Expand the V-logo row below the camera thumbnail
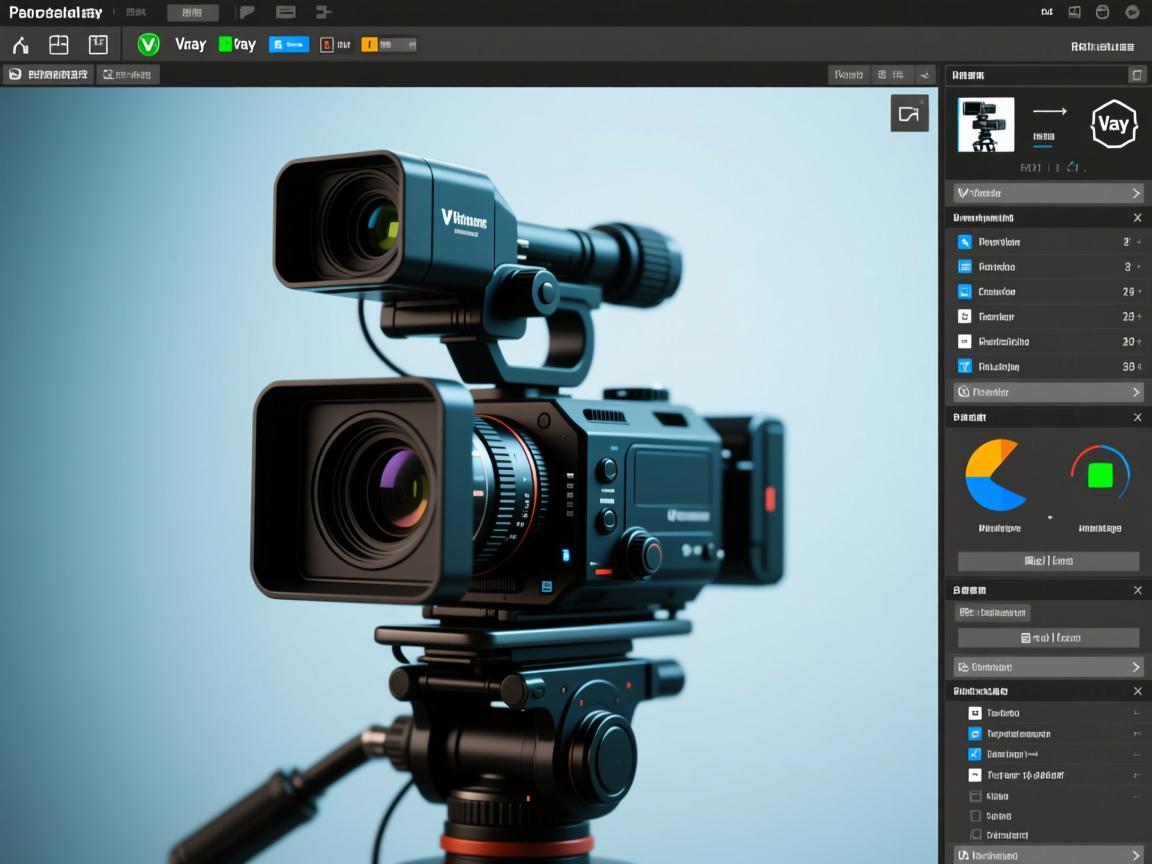The width and height of the screenshot is (1152, 864). (x=1045, y=193)
